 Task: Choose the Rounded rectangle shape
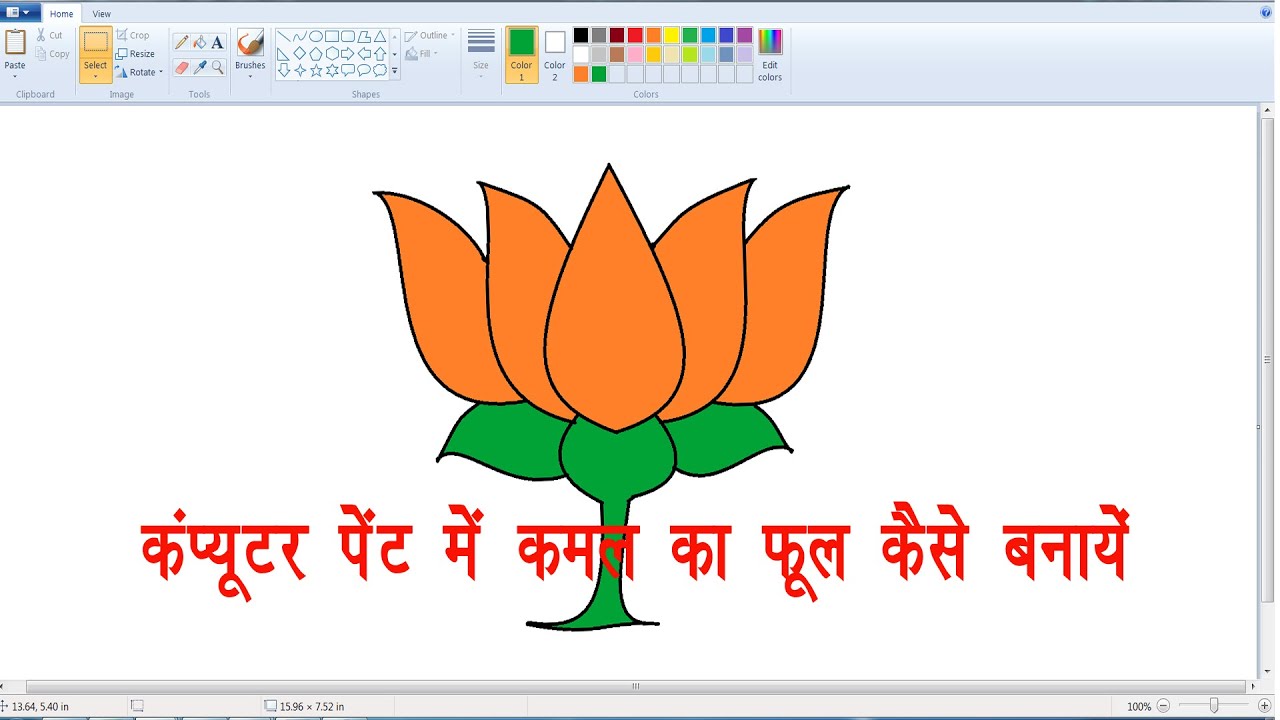tap(348, 37)
